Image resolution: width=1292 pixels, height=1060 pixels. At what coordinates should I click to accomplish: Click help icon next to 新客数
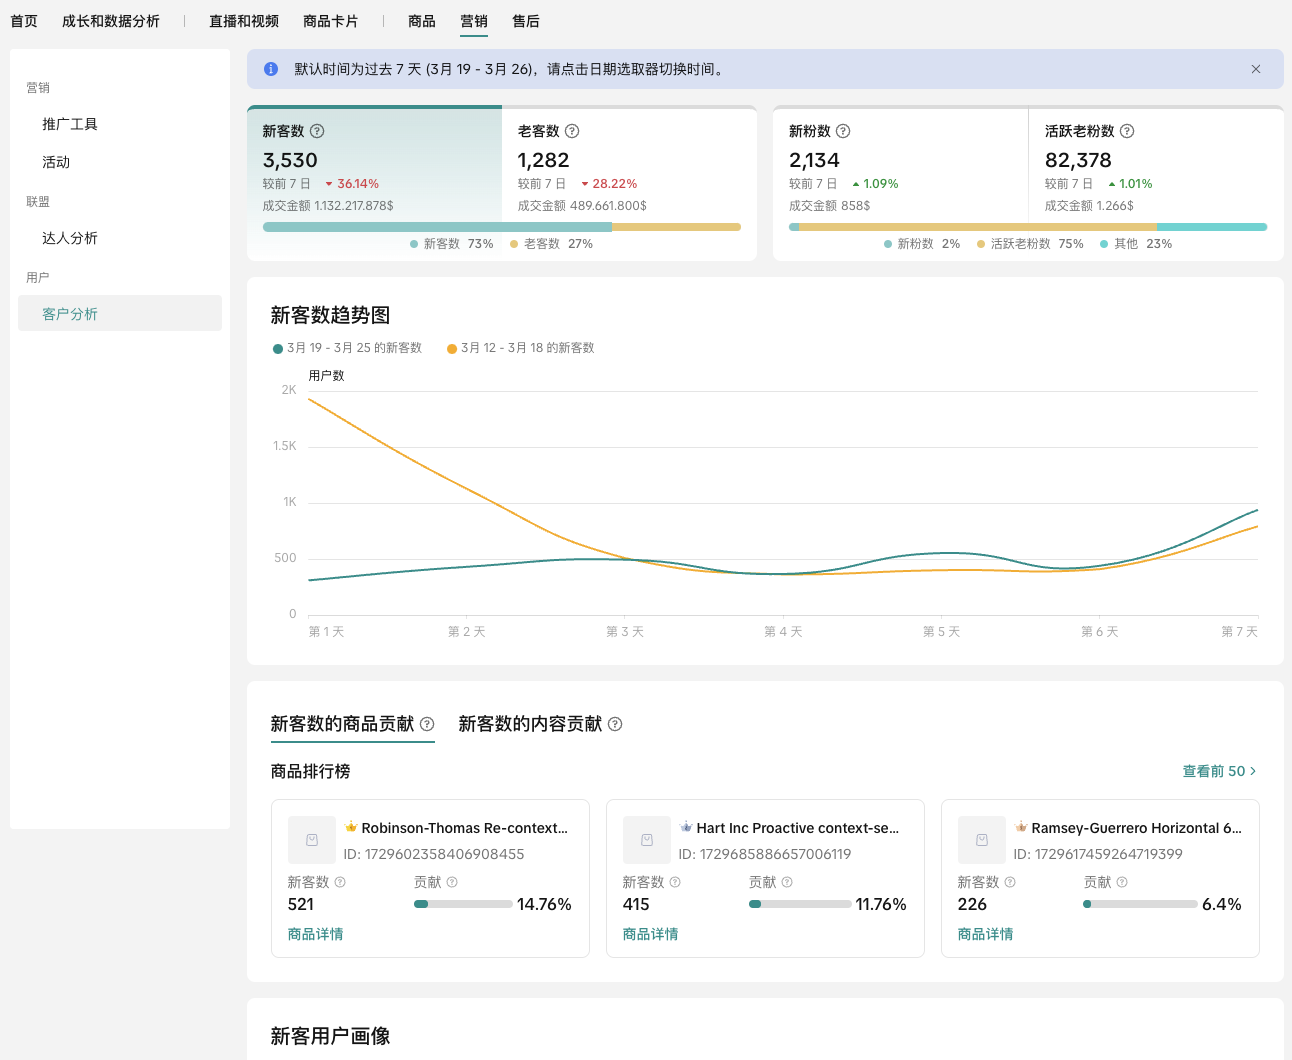[x=317, y=131]
